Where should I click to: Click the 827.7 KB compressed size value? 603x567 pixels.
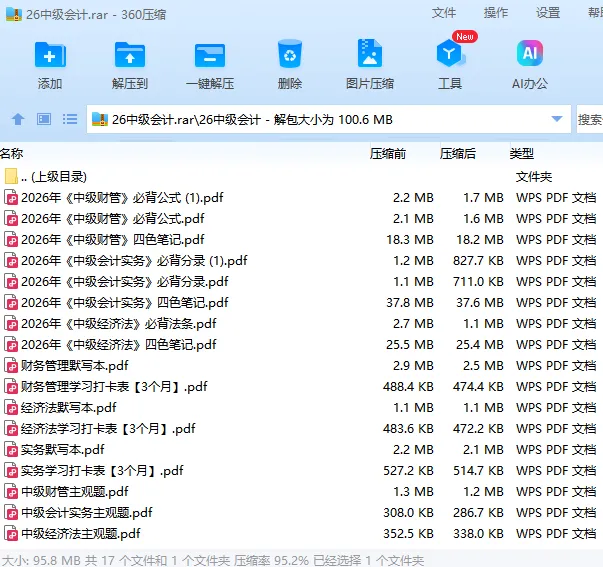pyautogui.click(x=478, y=261)
